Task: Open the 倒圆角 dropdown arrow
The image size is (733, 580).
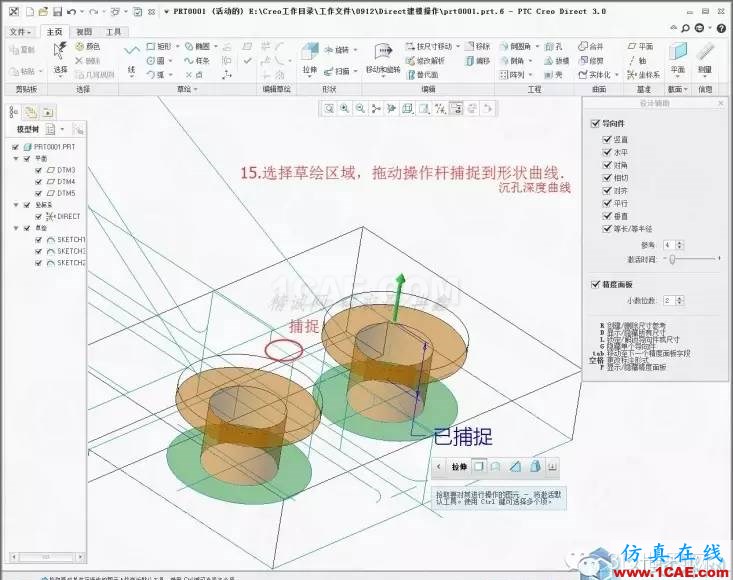Action: [x=537, y=47]
